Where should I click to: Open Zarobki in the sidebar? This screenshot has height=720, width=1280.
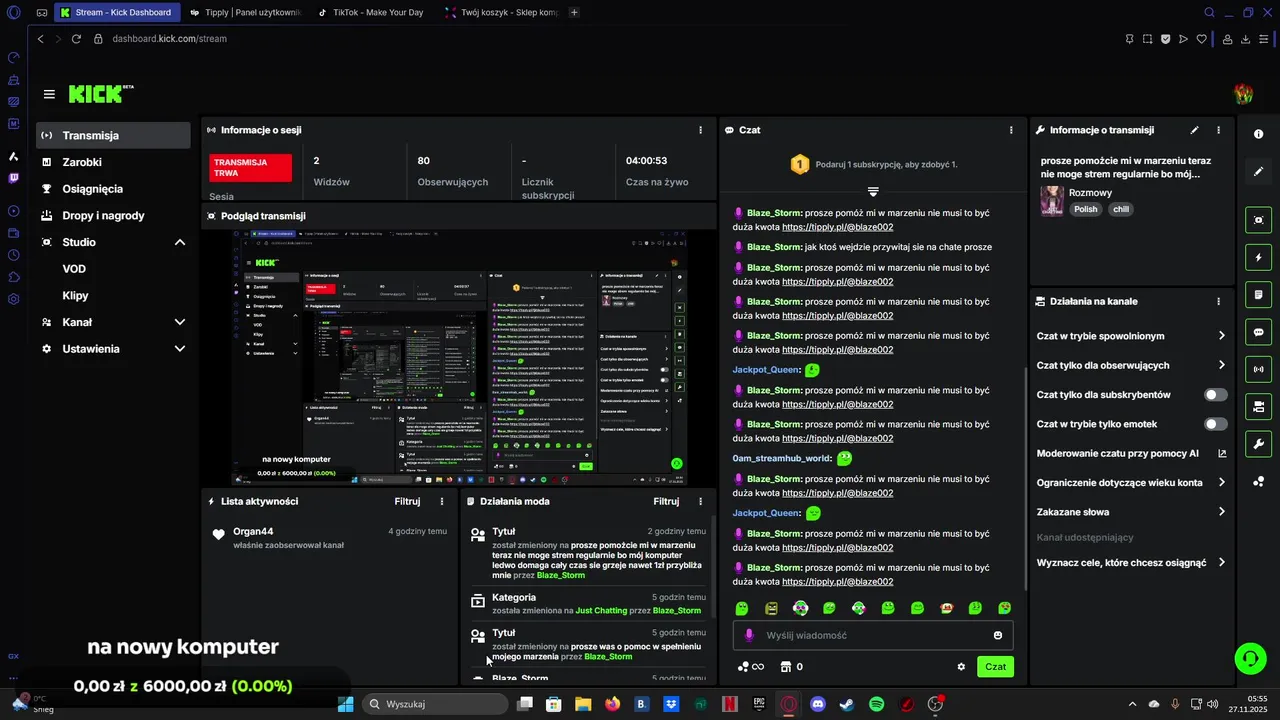click(113, 162)
